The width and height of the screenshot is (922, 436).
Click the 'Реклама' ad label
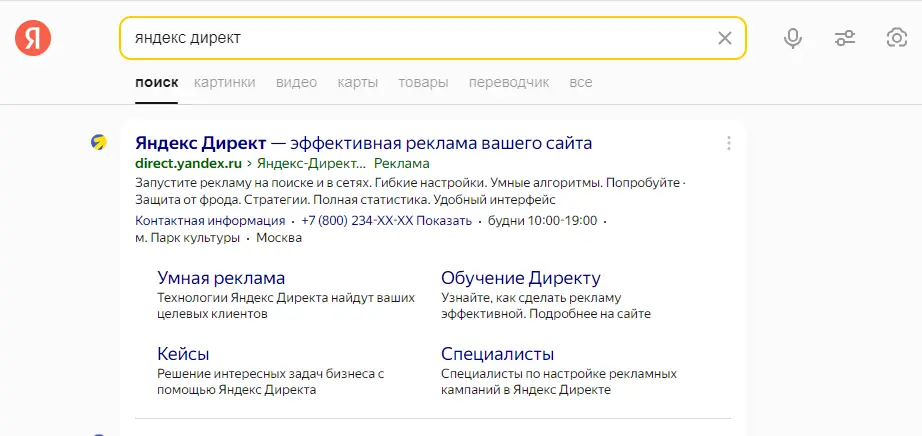pyautogui.click(x=402, y=163)
